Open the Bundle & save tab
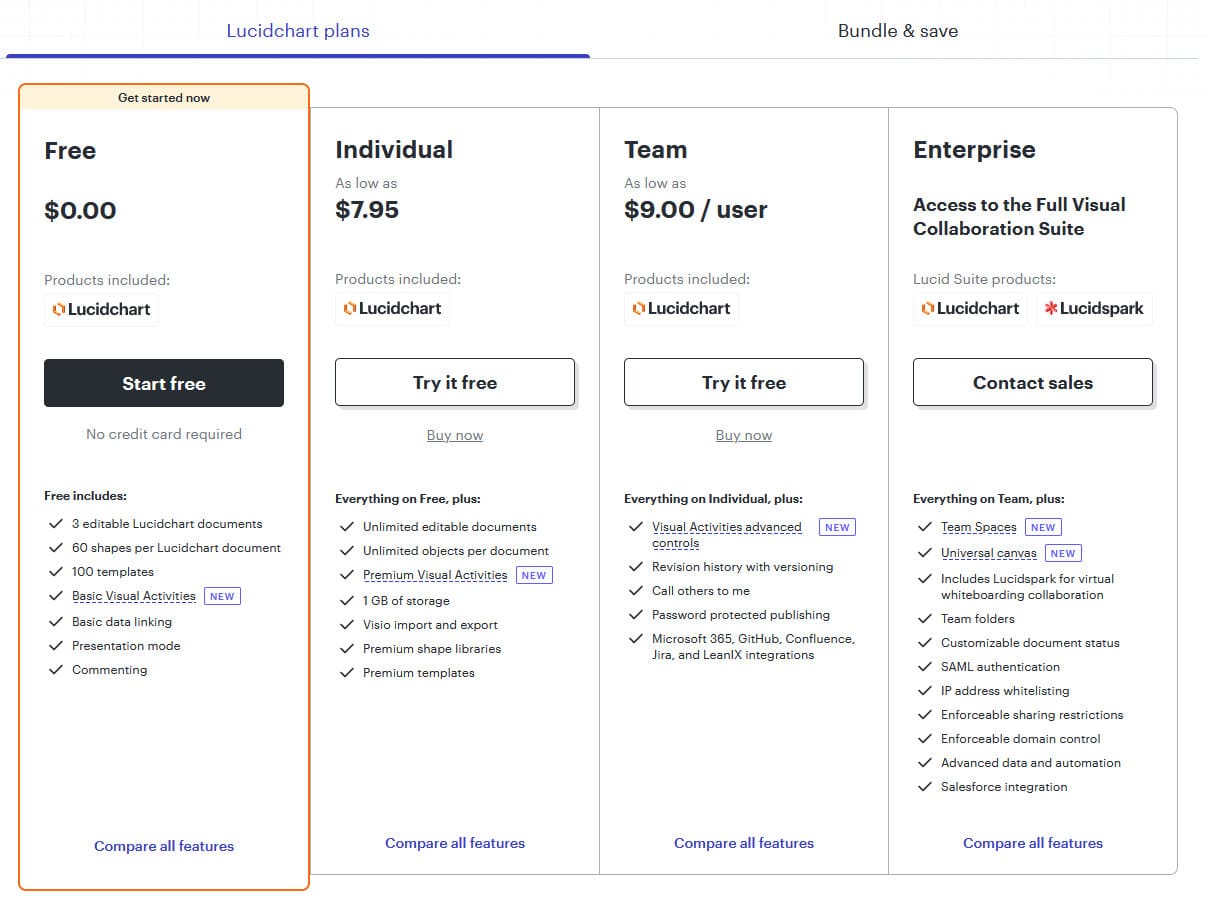The image size is (1206, 907). click(897, 31)
